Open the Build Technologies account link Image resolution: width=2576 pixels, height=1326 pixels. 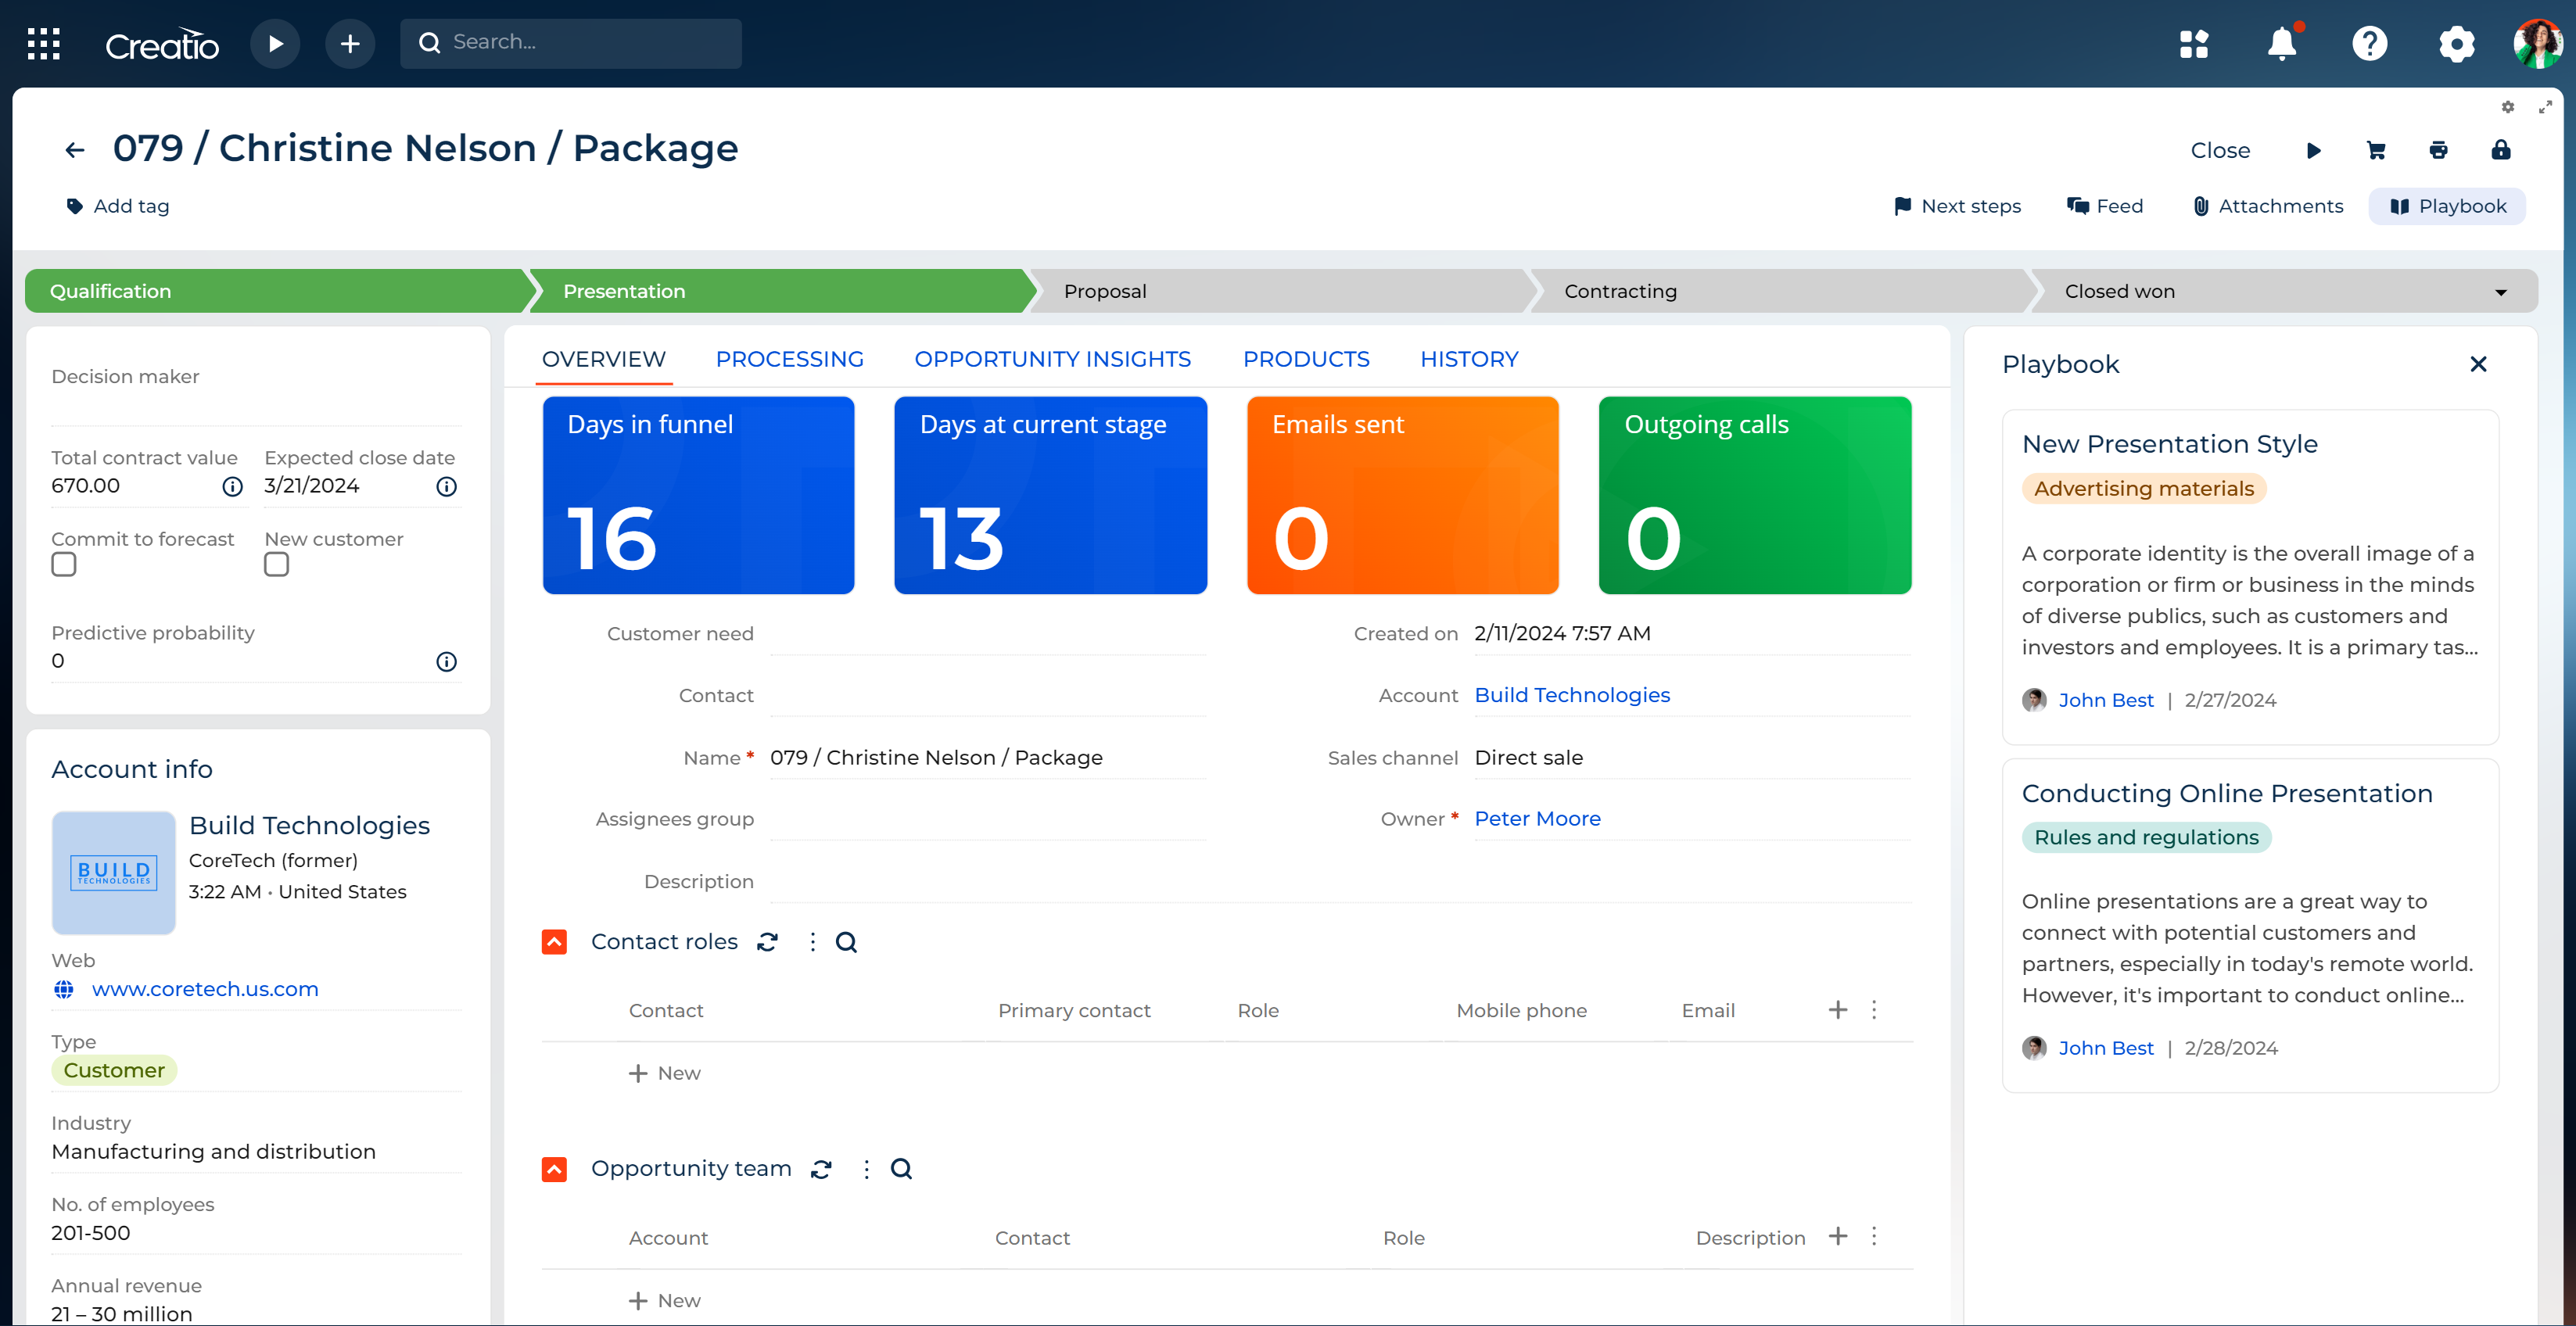click(x=1572, y=694)
